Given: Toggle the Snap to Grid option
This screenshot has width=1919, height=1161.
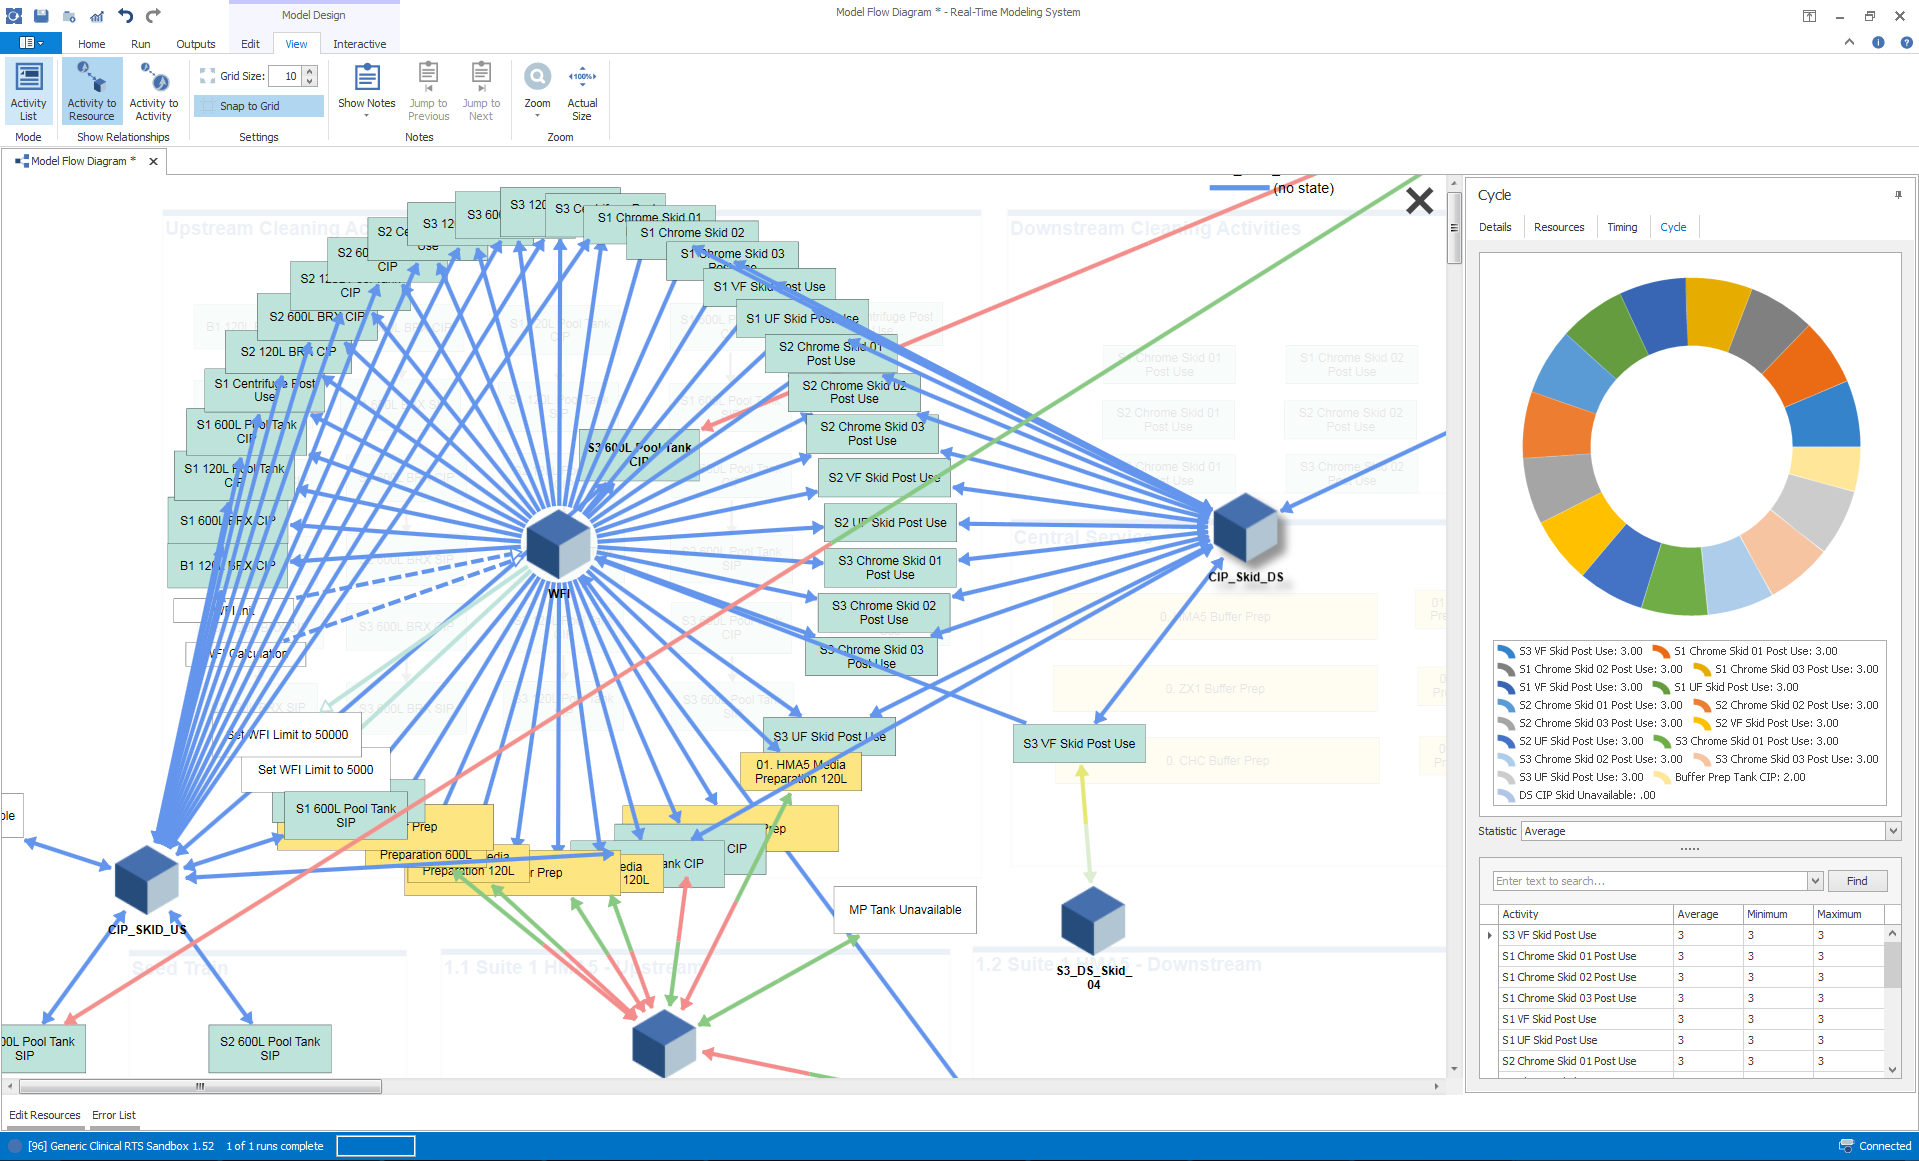Looking at the screenshot, I should (x=259, y=106).
